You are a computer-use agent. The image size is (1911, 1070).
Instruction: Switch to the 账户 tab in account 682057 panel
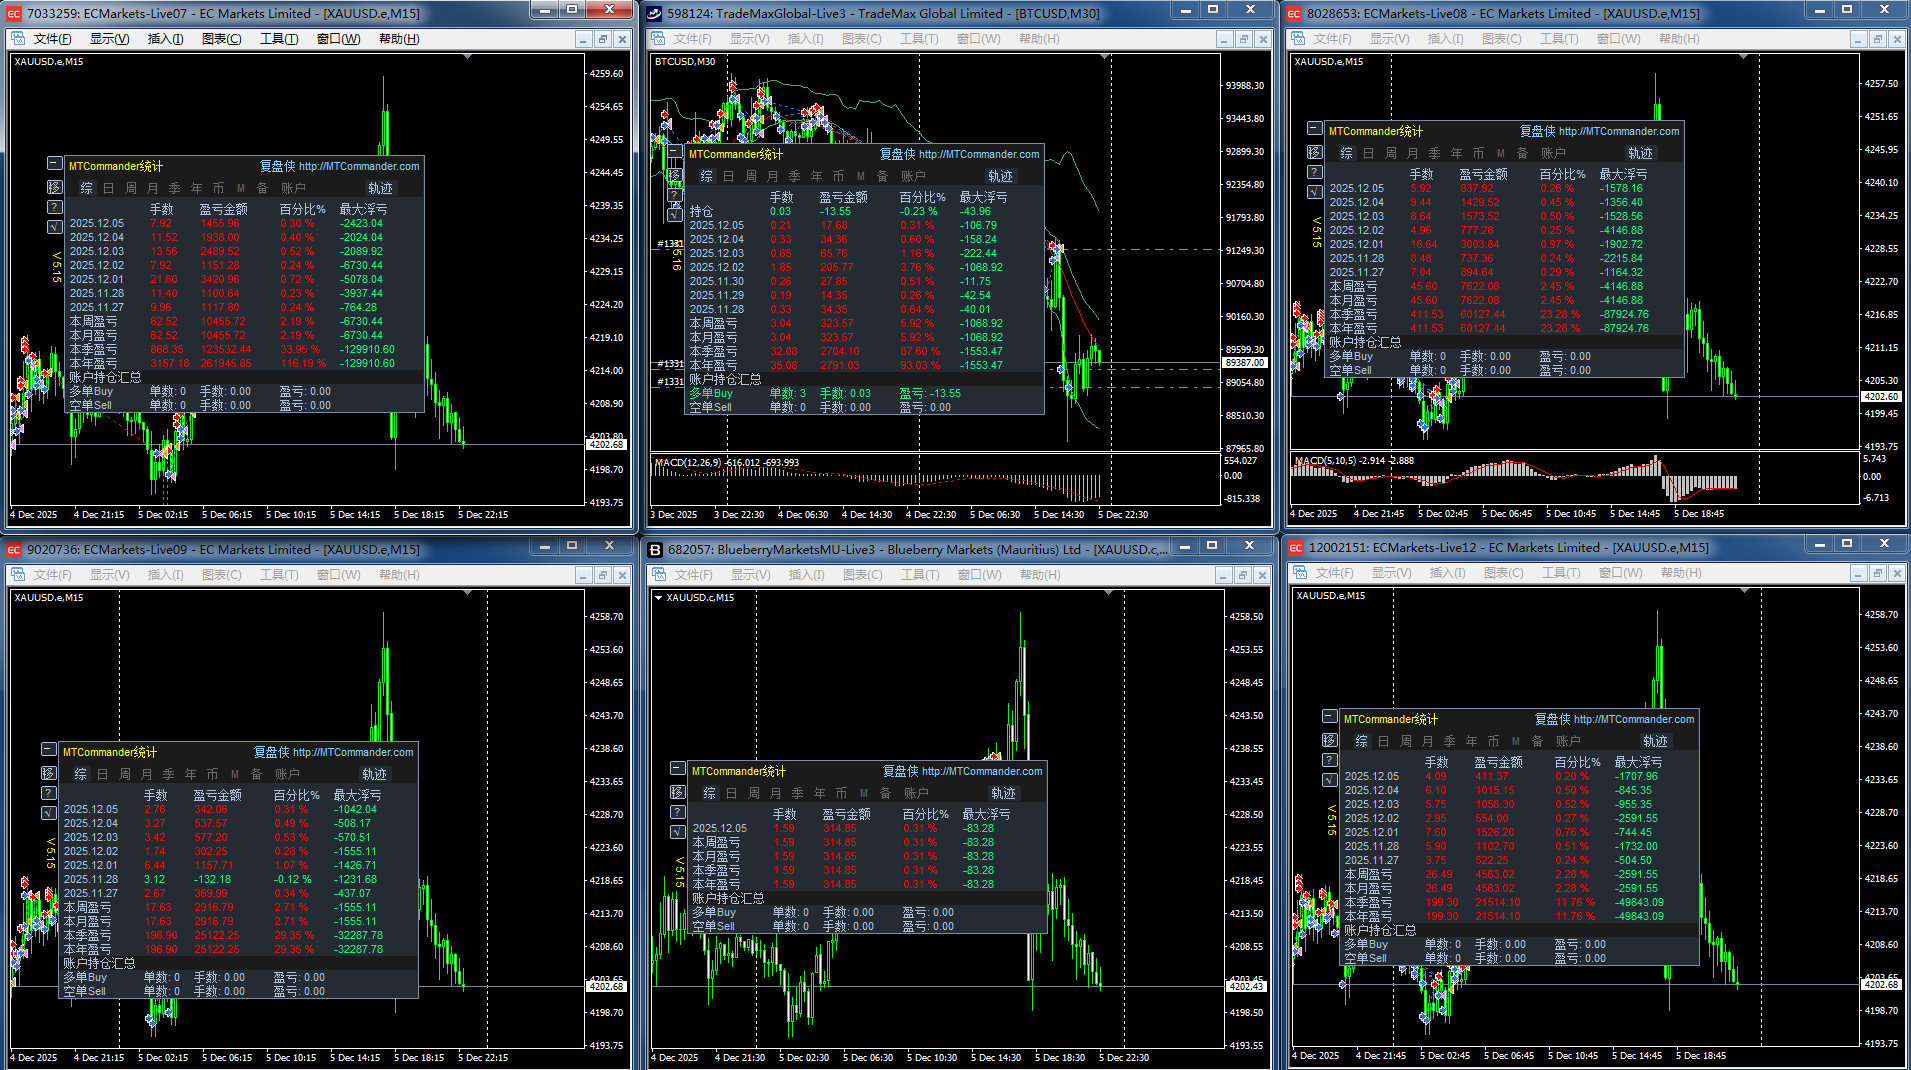pos(916,793)
